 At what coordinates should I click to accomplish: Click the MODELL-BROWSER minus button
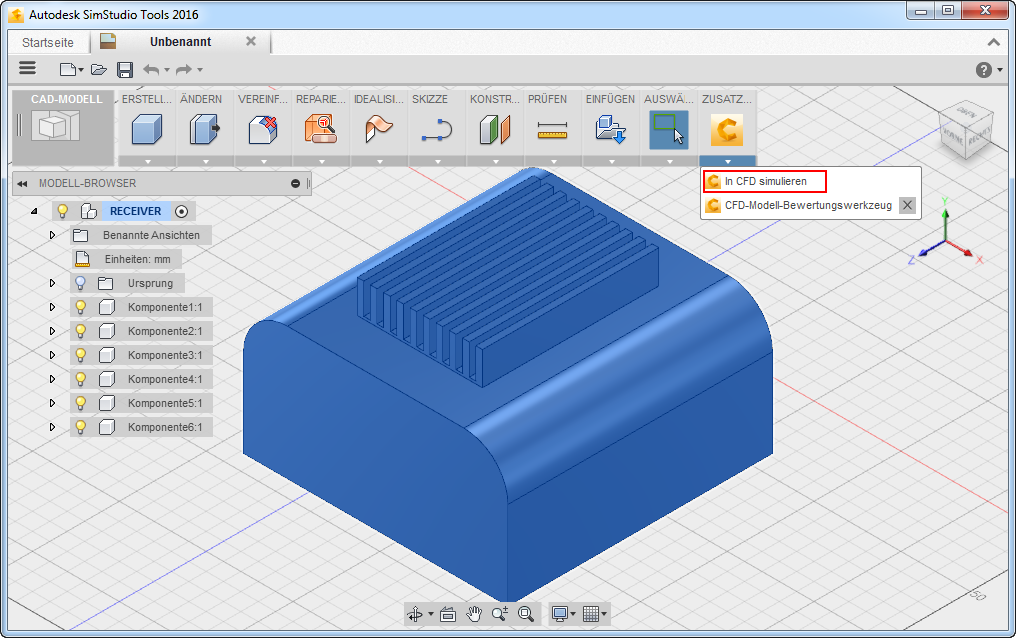pyautogui.click(x=295, y=184)
